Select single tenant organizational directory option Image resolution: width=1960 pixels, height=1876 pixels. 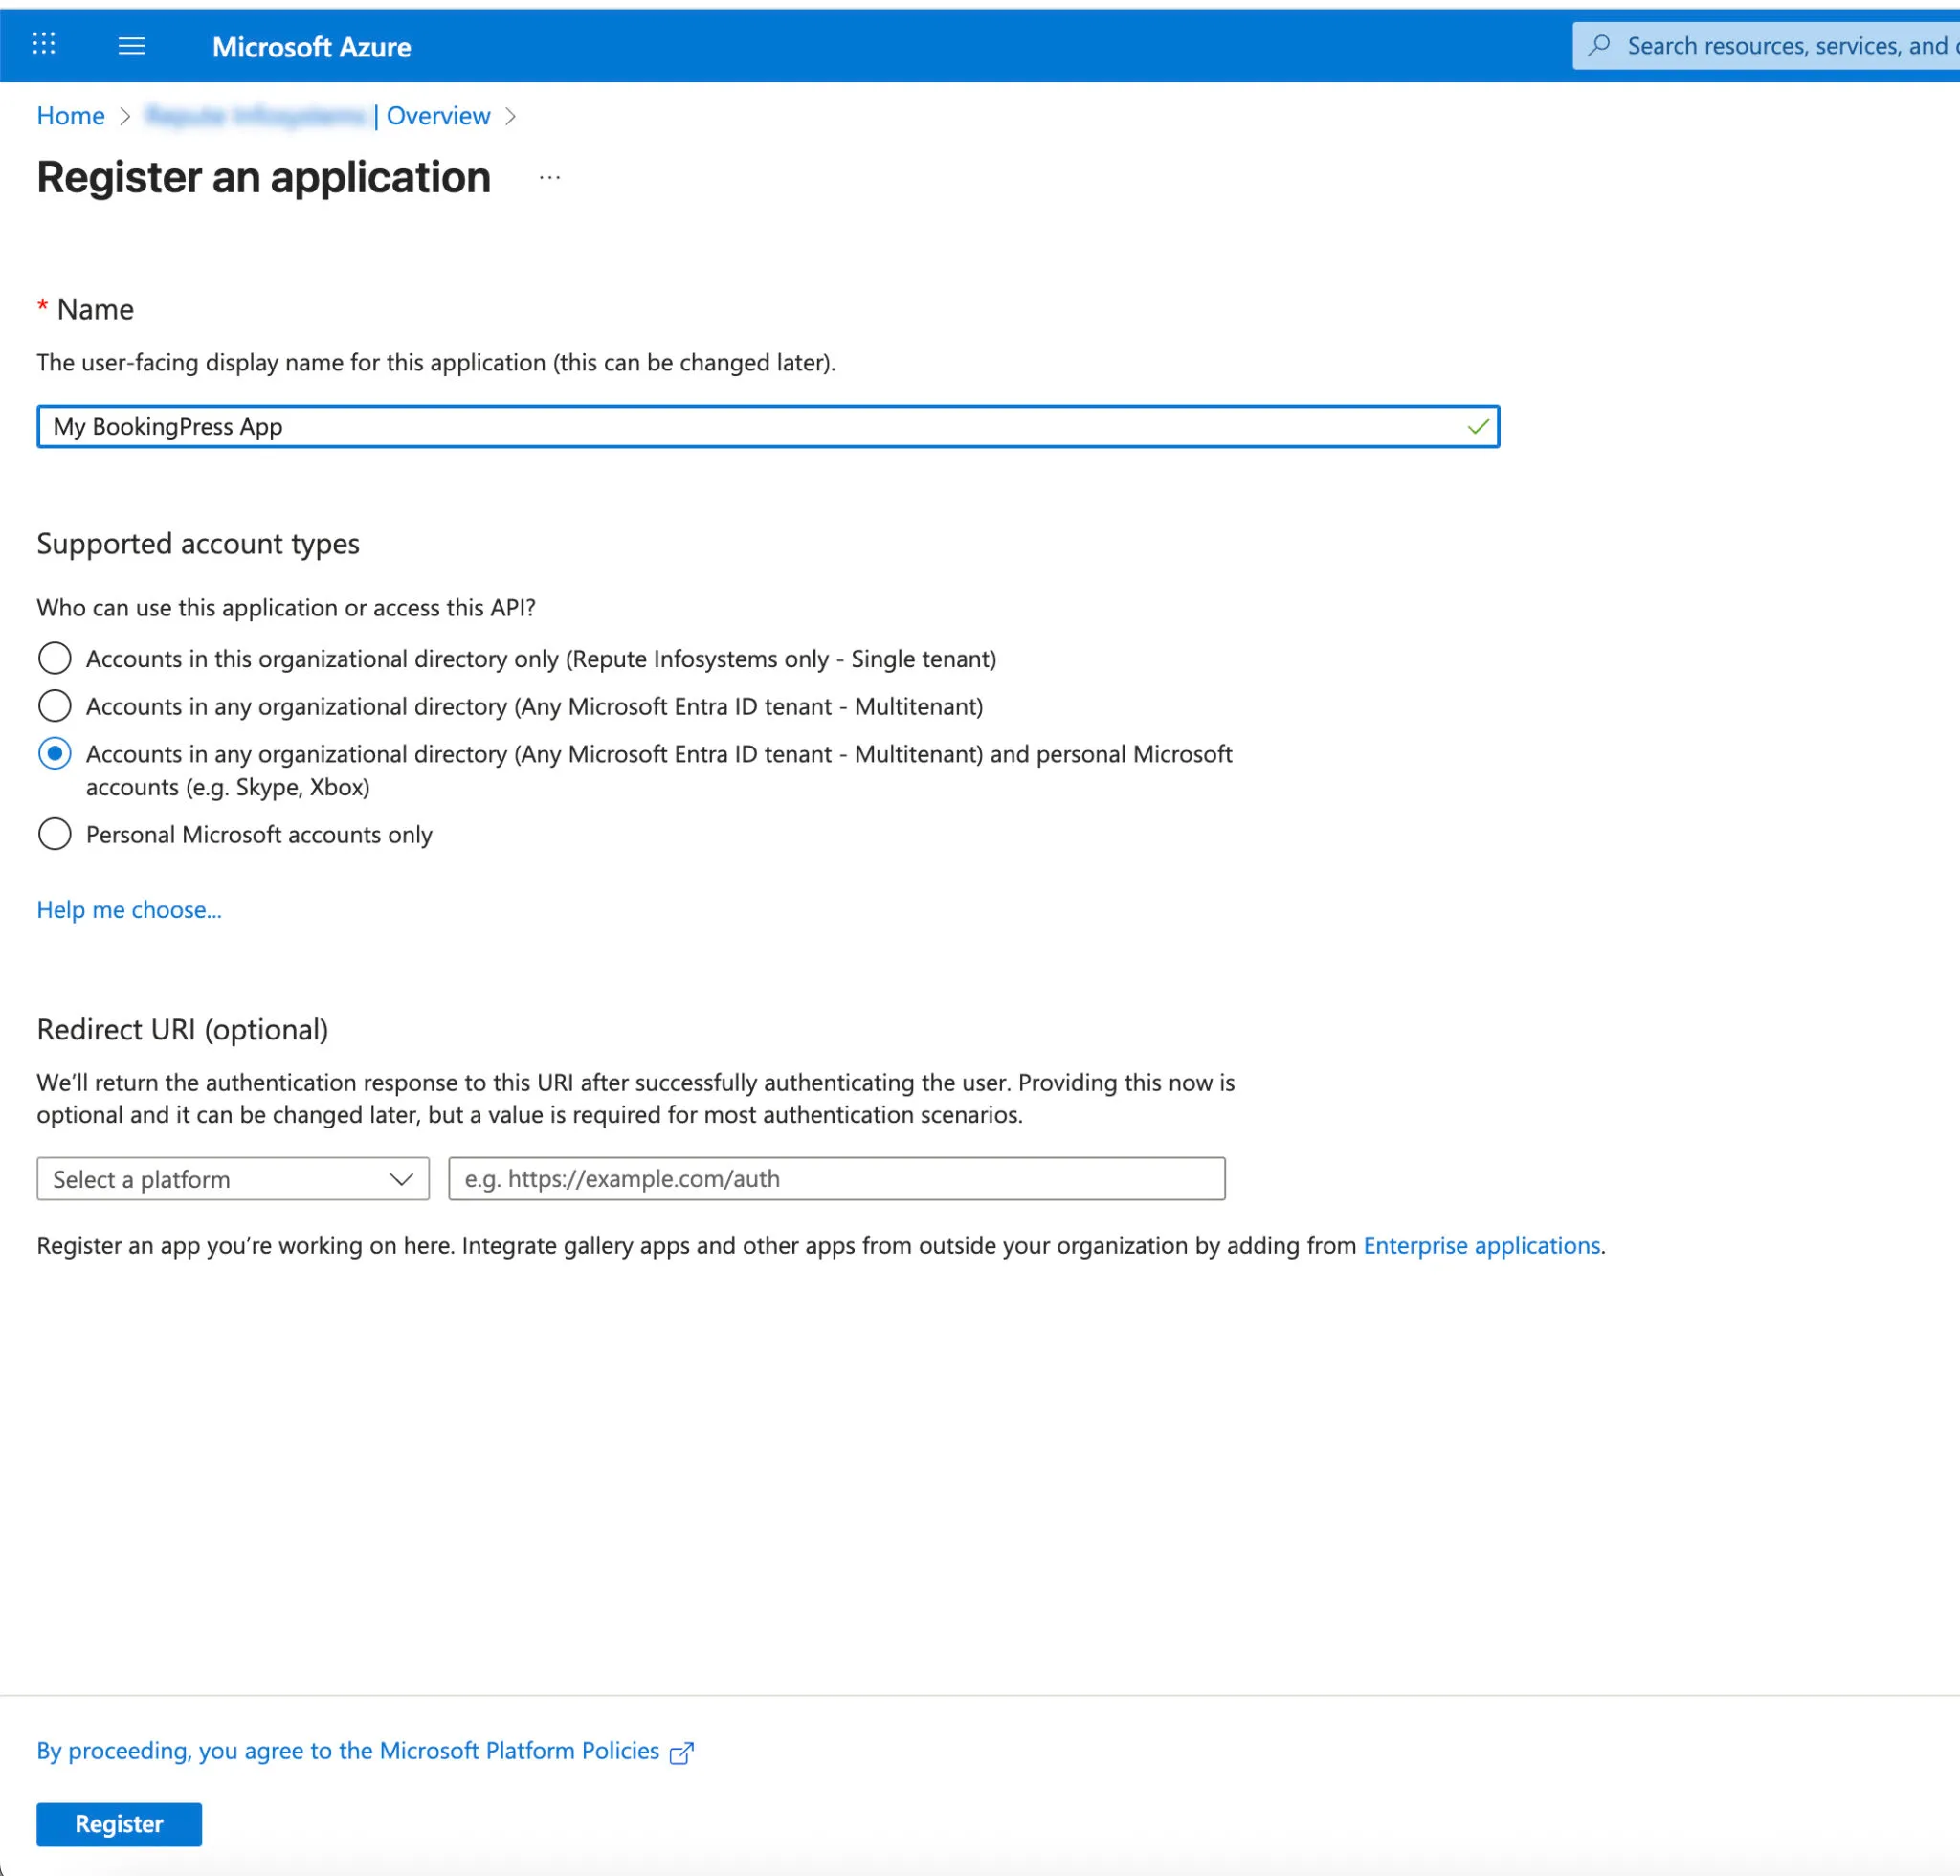click(55, 659)
